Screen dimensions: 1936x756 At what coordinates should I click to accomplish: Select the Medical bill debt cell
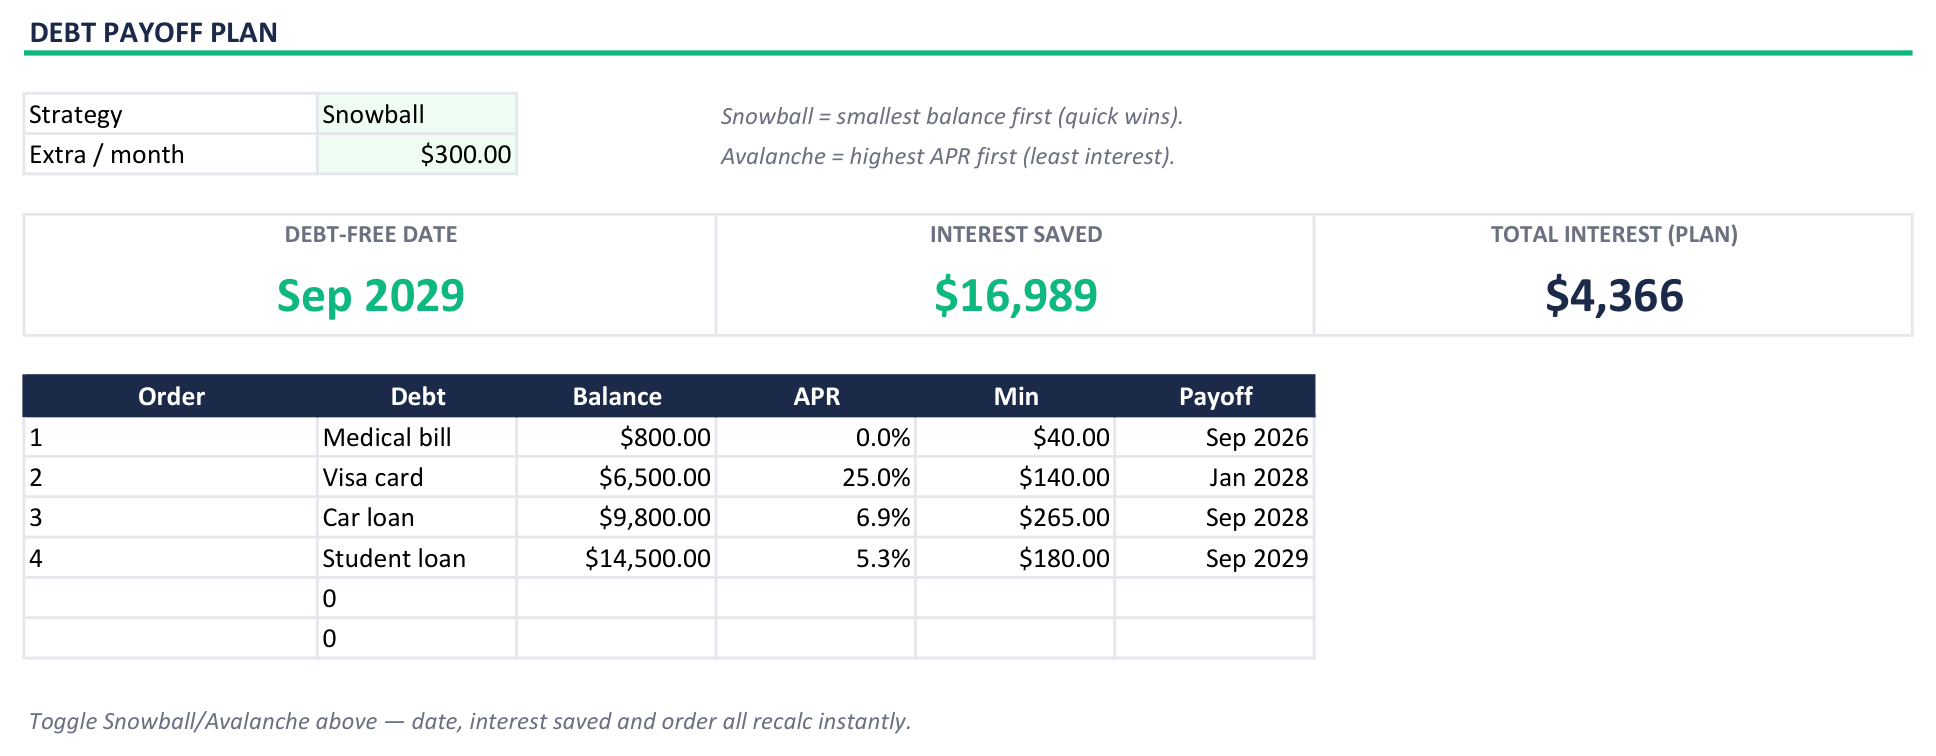[x=417, y=437]
